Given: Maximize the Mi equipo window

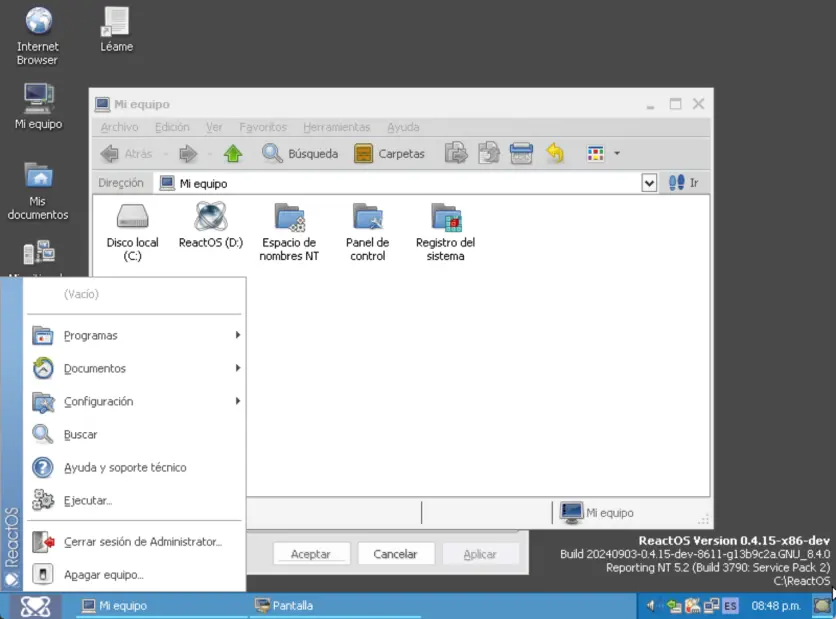Looking at the screenshot, I should [675, 104].
